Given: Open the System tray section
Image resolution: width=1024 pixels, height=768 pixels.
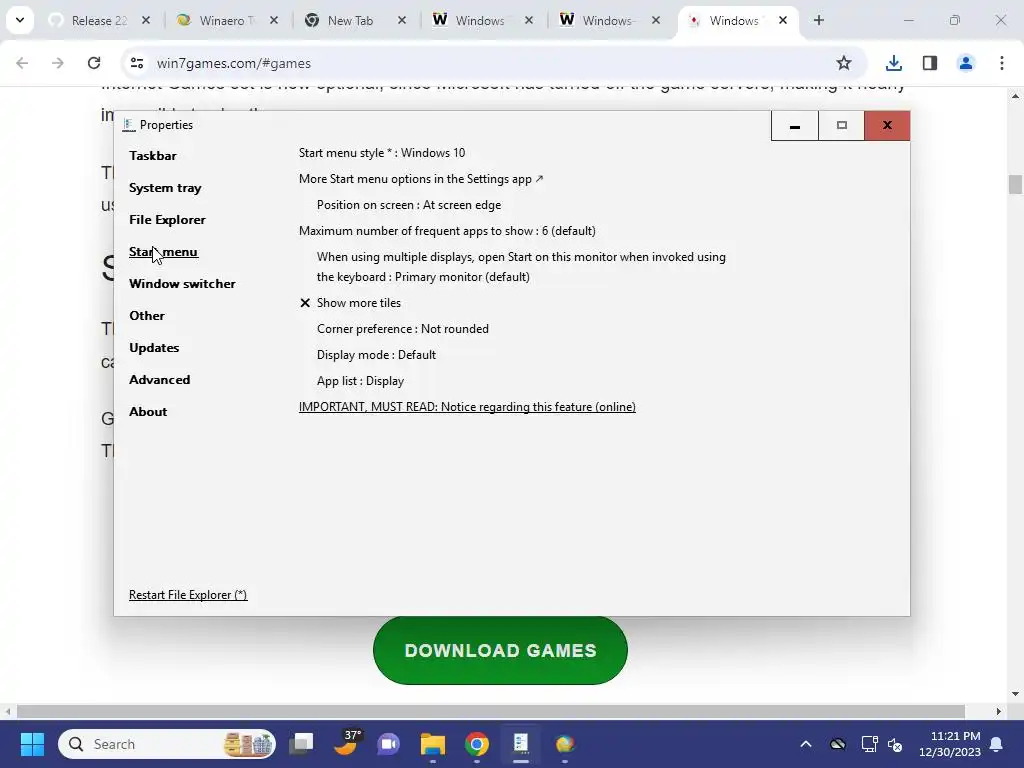Looking at the screenshot, I should [165, 187].
